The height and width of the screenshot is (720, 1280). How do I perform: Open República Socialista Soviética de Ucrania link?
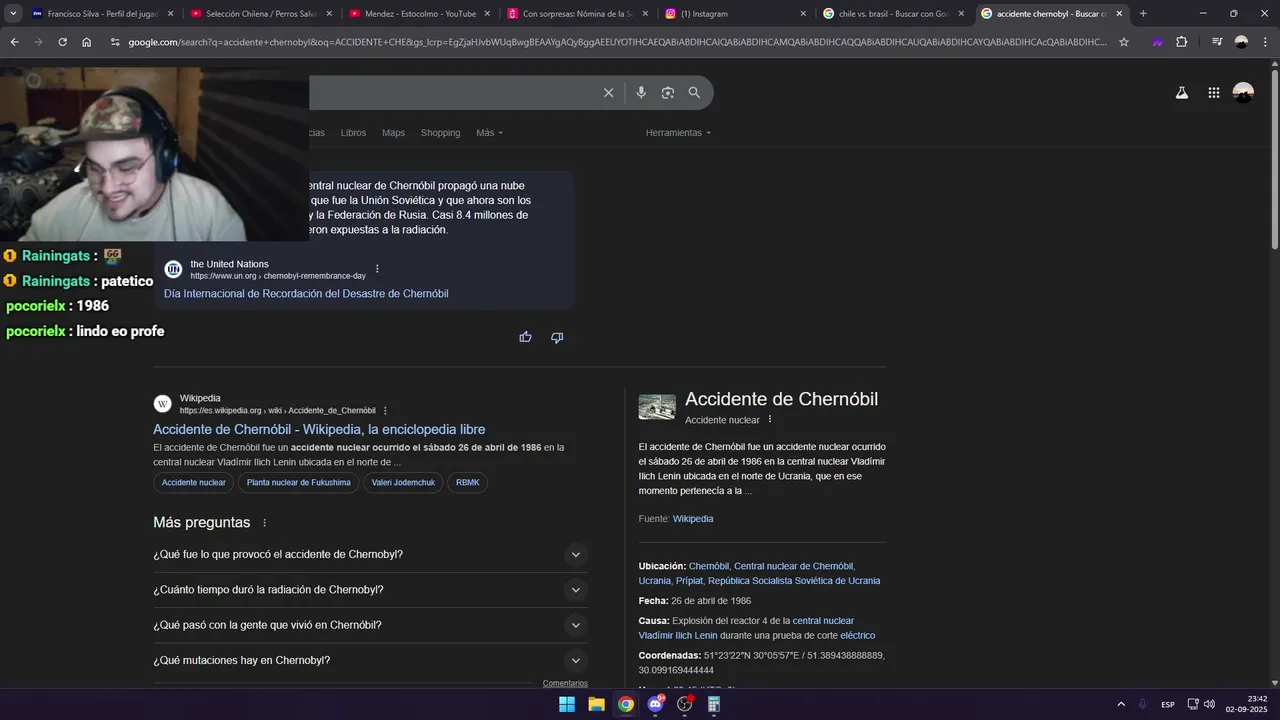(x=794, y=581)
